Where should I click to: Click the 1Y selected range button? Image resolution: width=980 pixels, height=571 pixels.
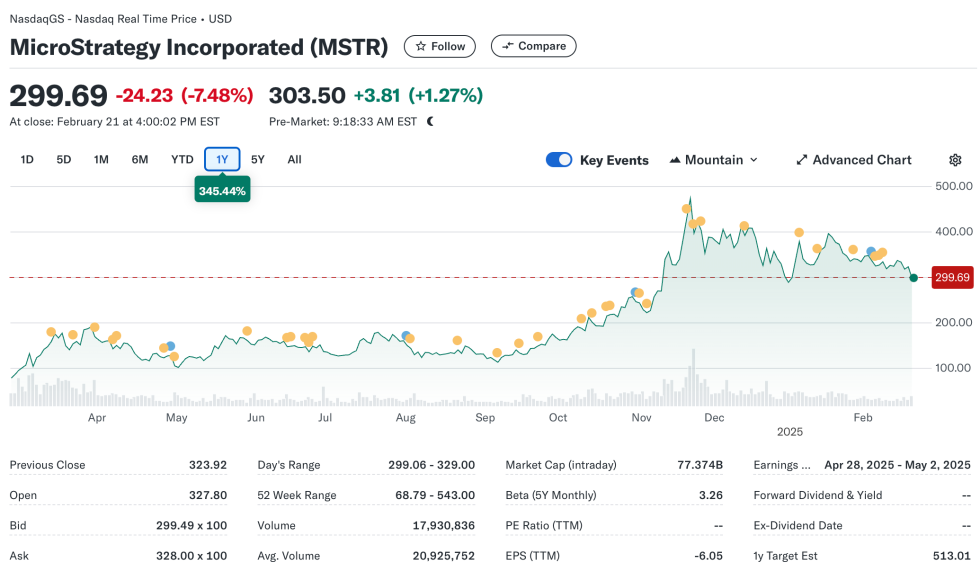[x=222, y=160]
